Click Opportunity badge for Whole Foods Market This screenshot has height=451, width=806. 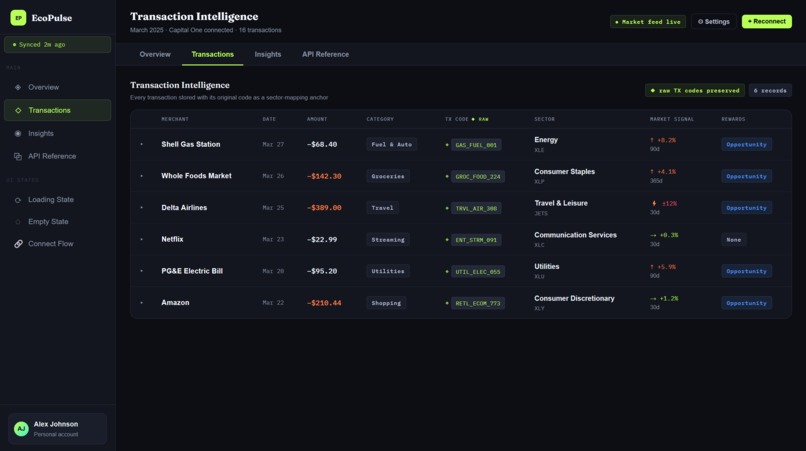pyautogui.click(x=746, y=176)
